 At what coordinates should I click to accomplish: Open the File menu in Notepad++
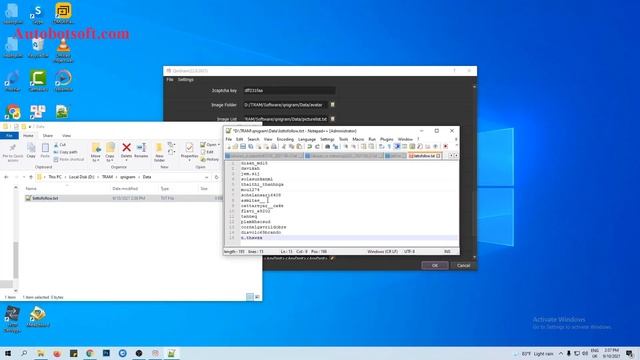[x=229, y=140]
